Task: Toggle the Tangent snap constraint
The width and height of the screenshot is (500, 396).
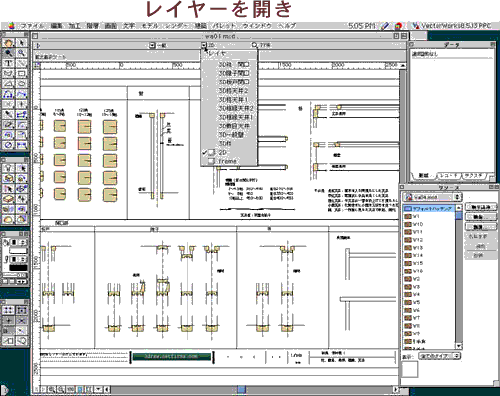Action: (x=22, y=341)
